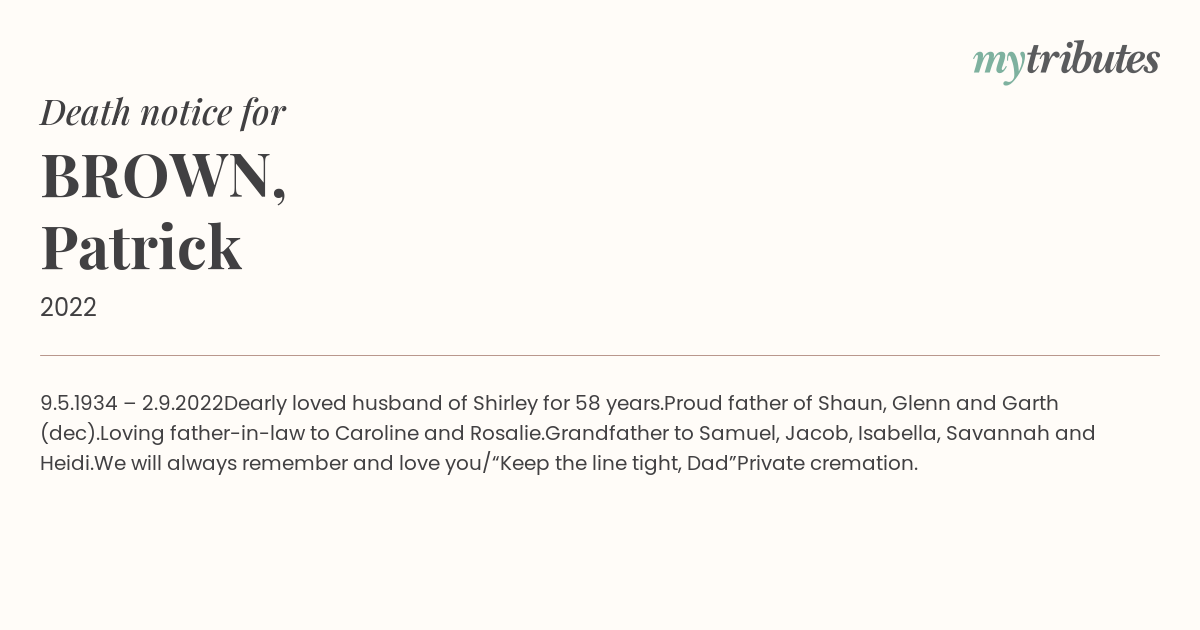Click the name Heidi in notice
The width and height of the screenshot is (1200, 630).
pyautogui.click(x=66, y=464)
